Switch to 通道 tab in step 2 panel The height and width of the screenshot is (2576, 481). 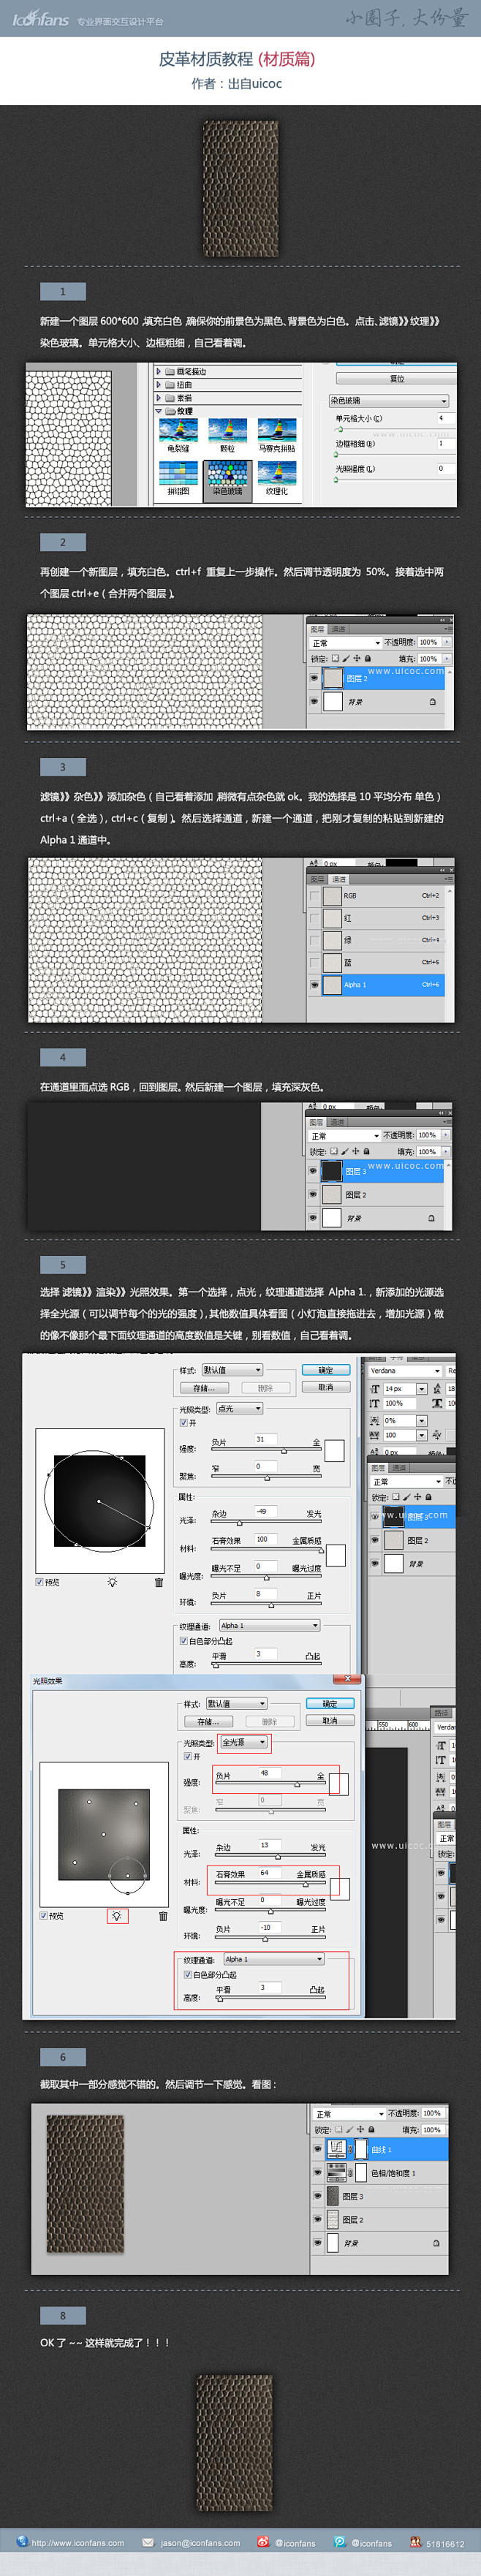pos(338,629)
